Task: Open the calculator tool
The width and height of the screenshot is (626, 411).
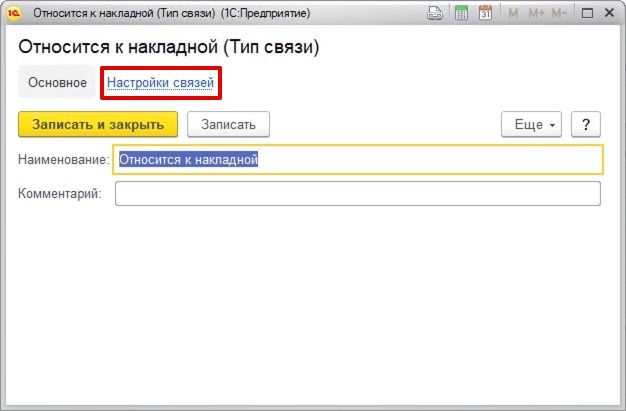Action: pyautogui.click(x=461, y=14)
